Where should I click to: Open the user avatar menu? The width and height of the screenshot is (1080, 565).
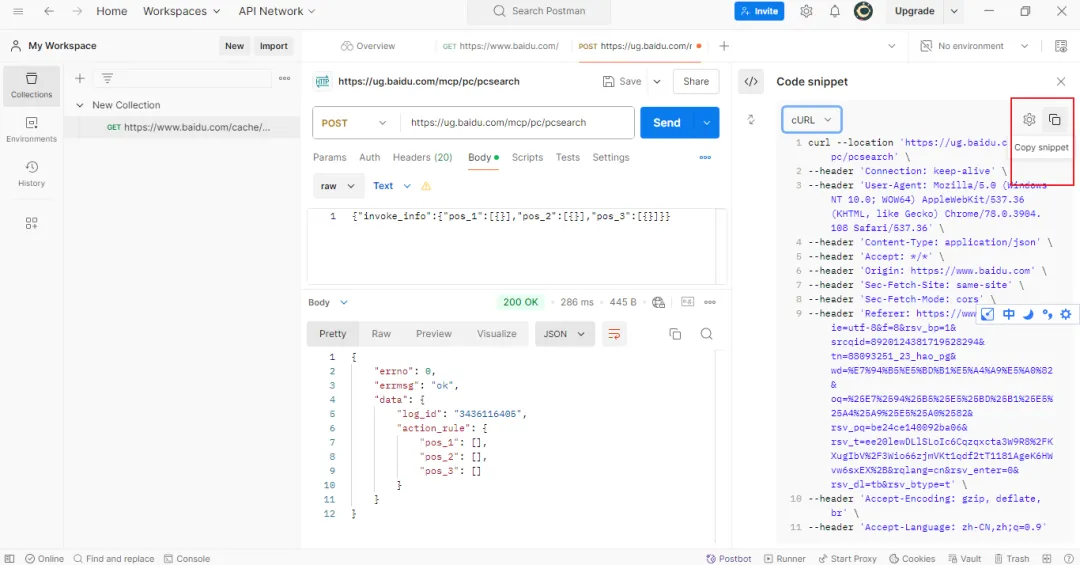(x=863, y=11)
